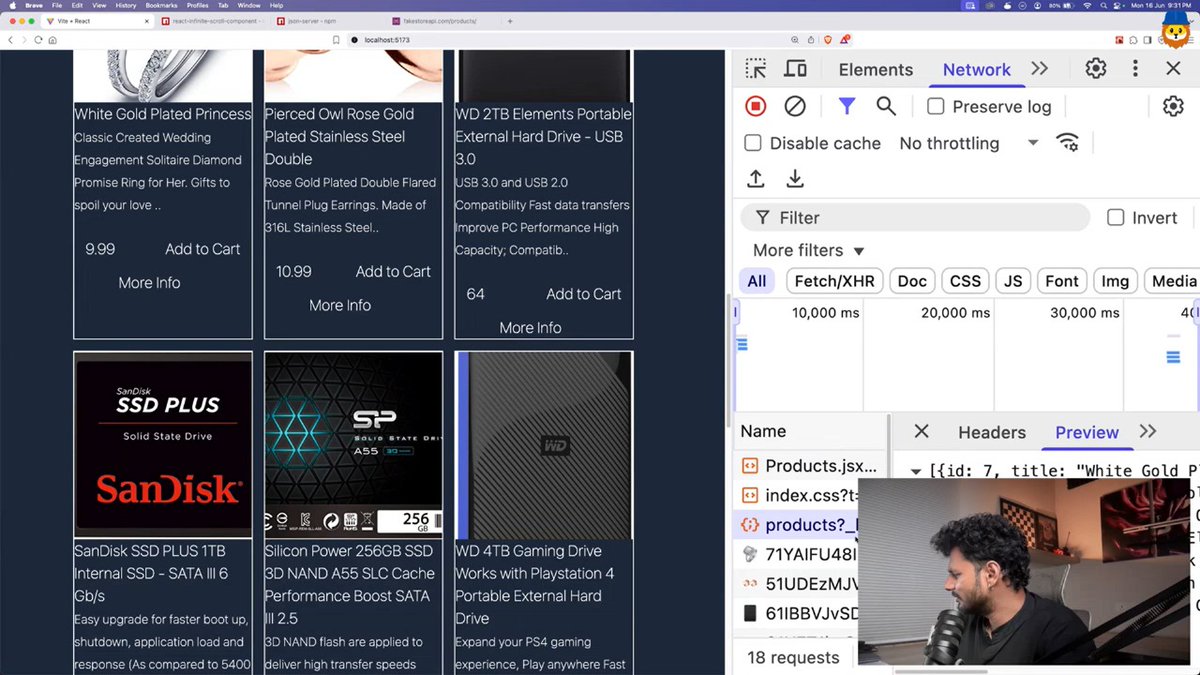Import HAR file upload icon
The image size is (1200, 675).
point(756,179)
